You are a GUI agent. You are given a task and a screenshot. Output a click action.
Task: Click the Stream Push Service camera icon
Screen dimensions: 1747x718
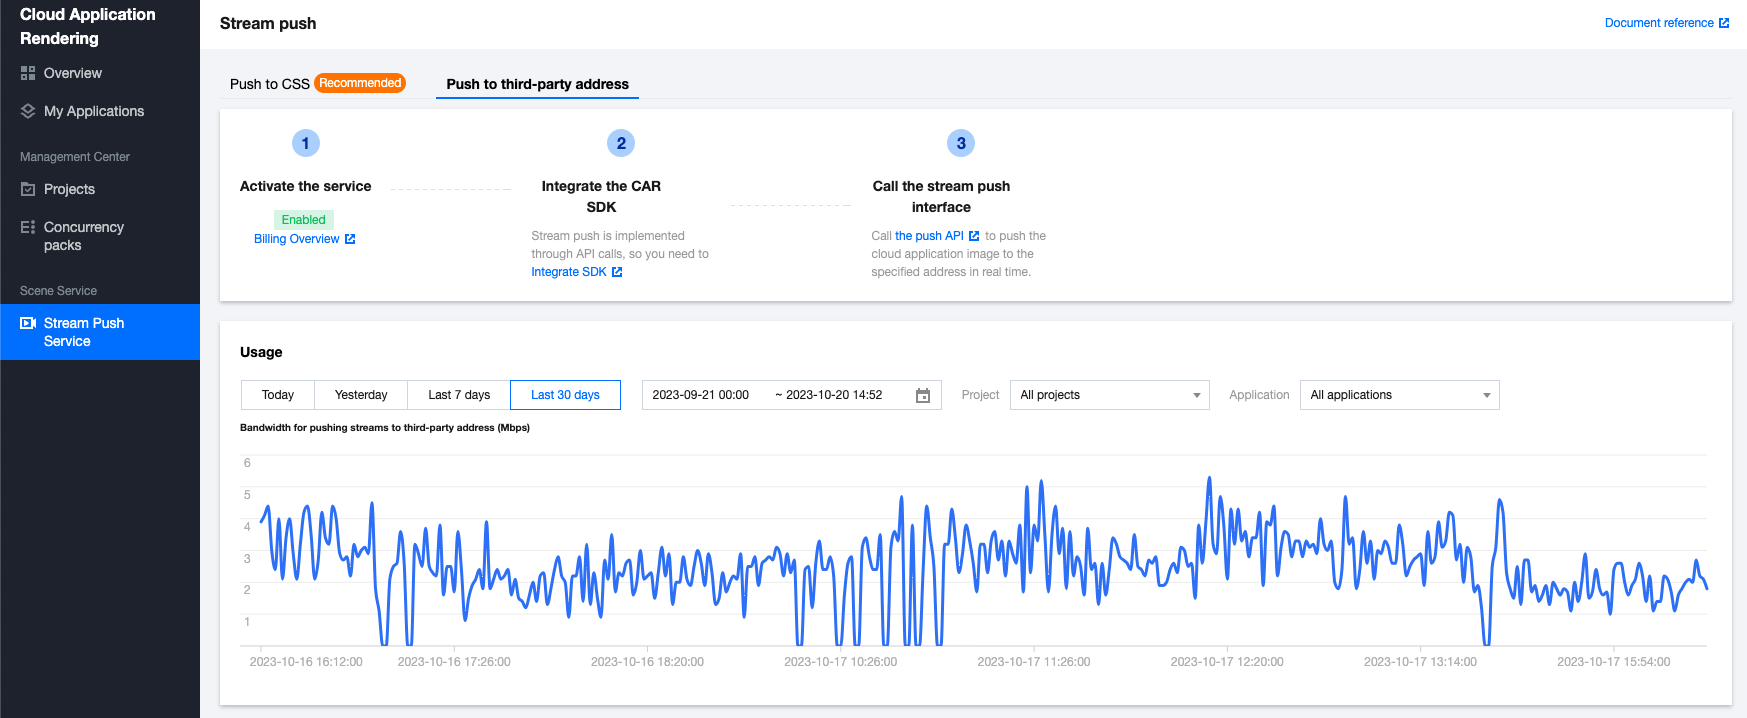coord(28,323)
